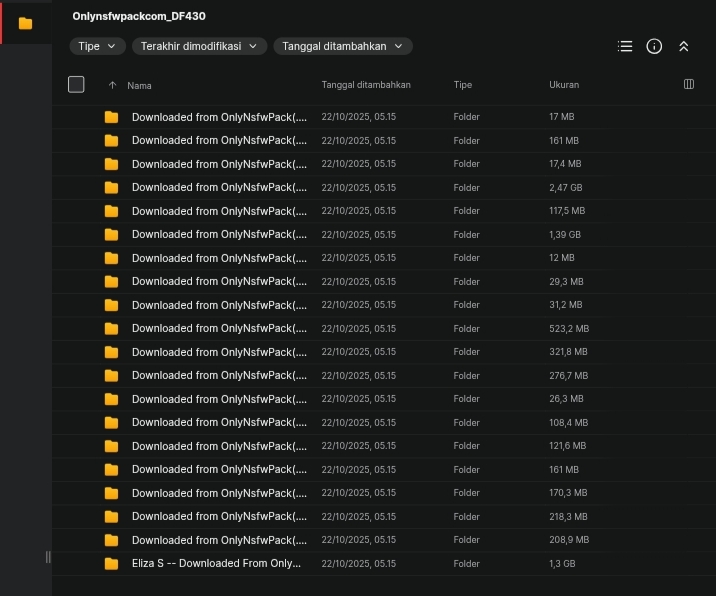
Task: Click folder icon of the 2,47 GB row
Action: tap(111, 188)
